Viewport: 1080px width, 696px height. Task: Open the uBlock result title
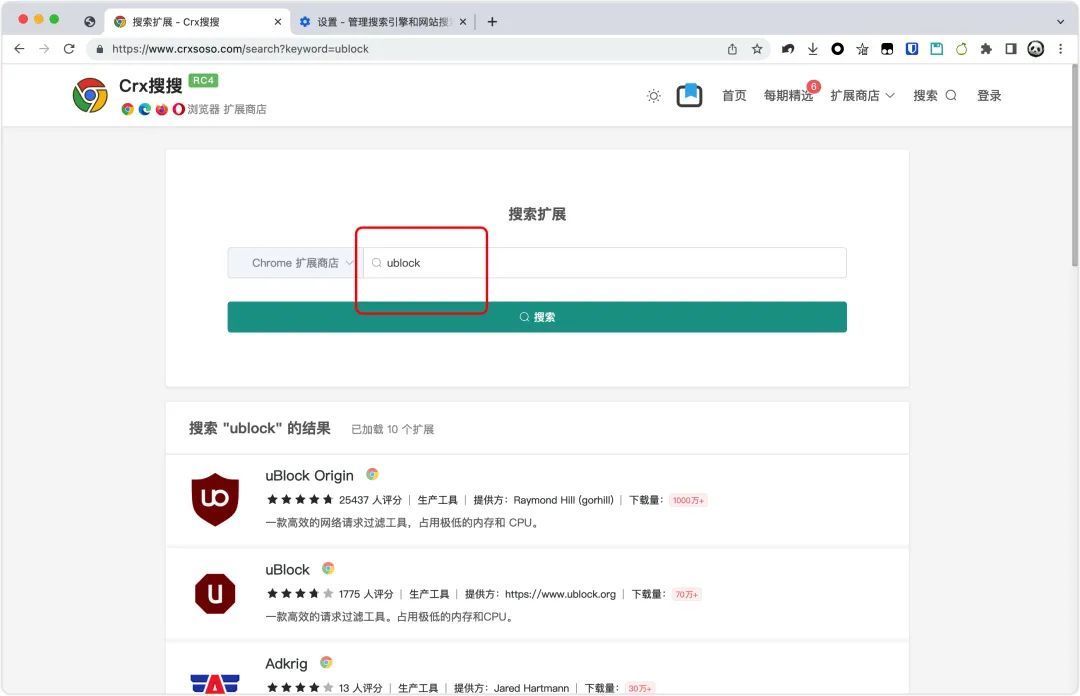point(287,570)
